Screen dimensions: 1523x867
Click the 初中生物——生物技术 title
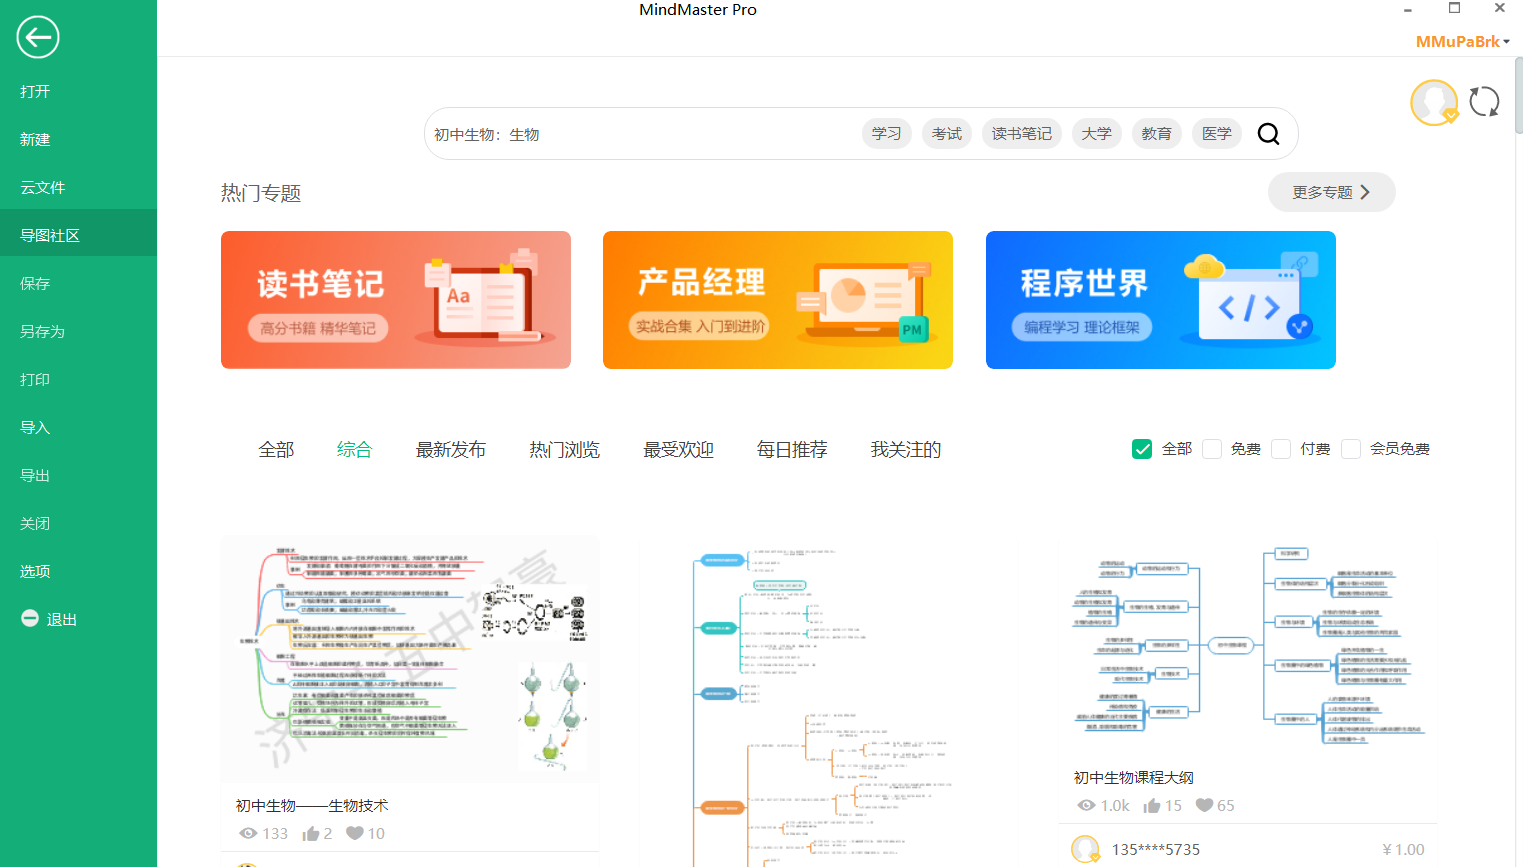coord(312,805)
